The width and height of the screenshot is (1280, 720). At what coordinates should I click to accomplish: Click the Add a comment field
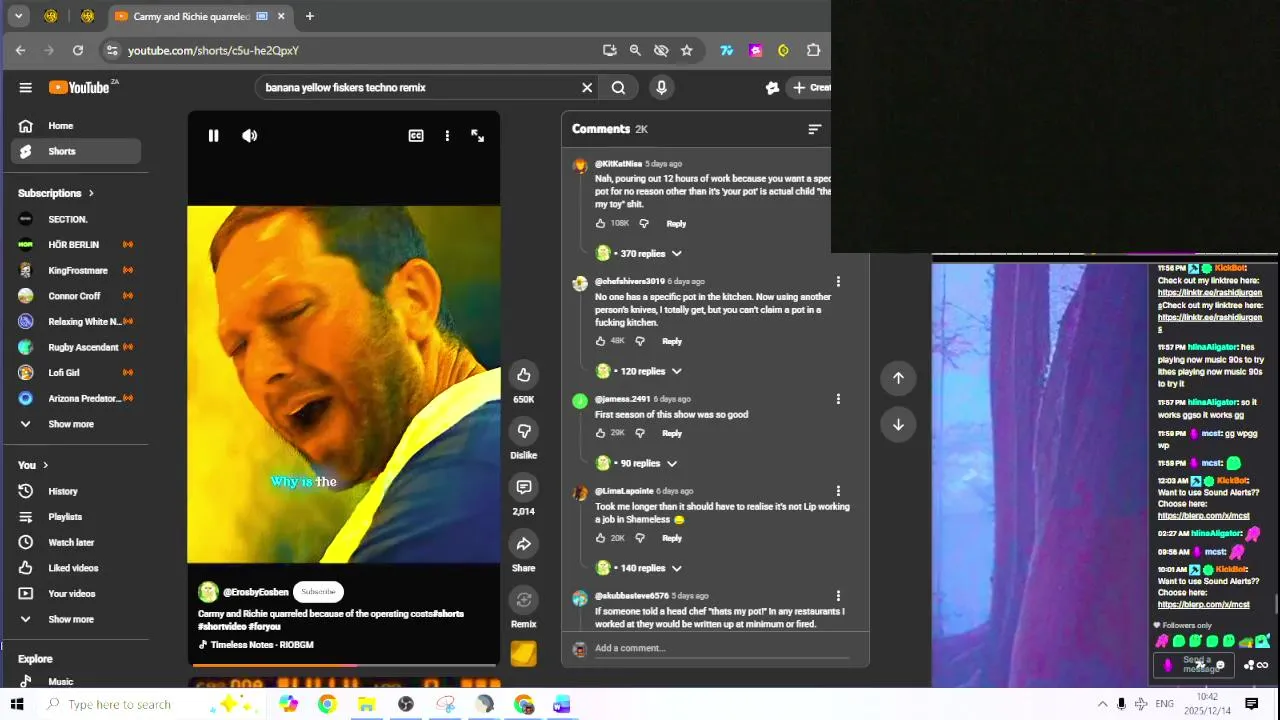(722, 649)
